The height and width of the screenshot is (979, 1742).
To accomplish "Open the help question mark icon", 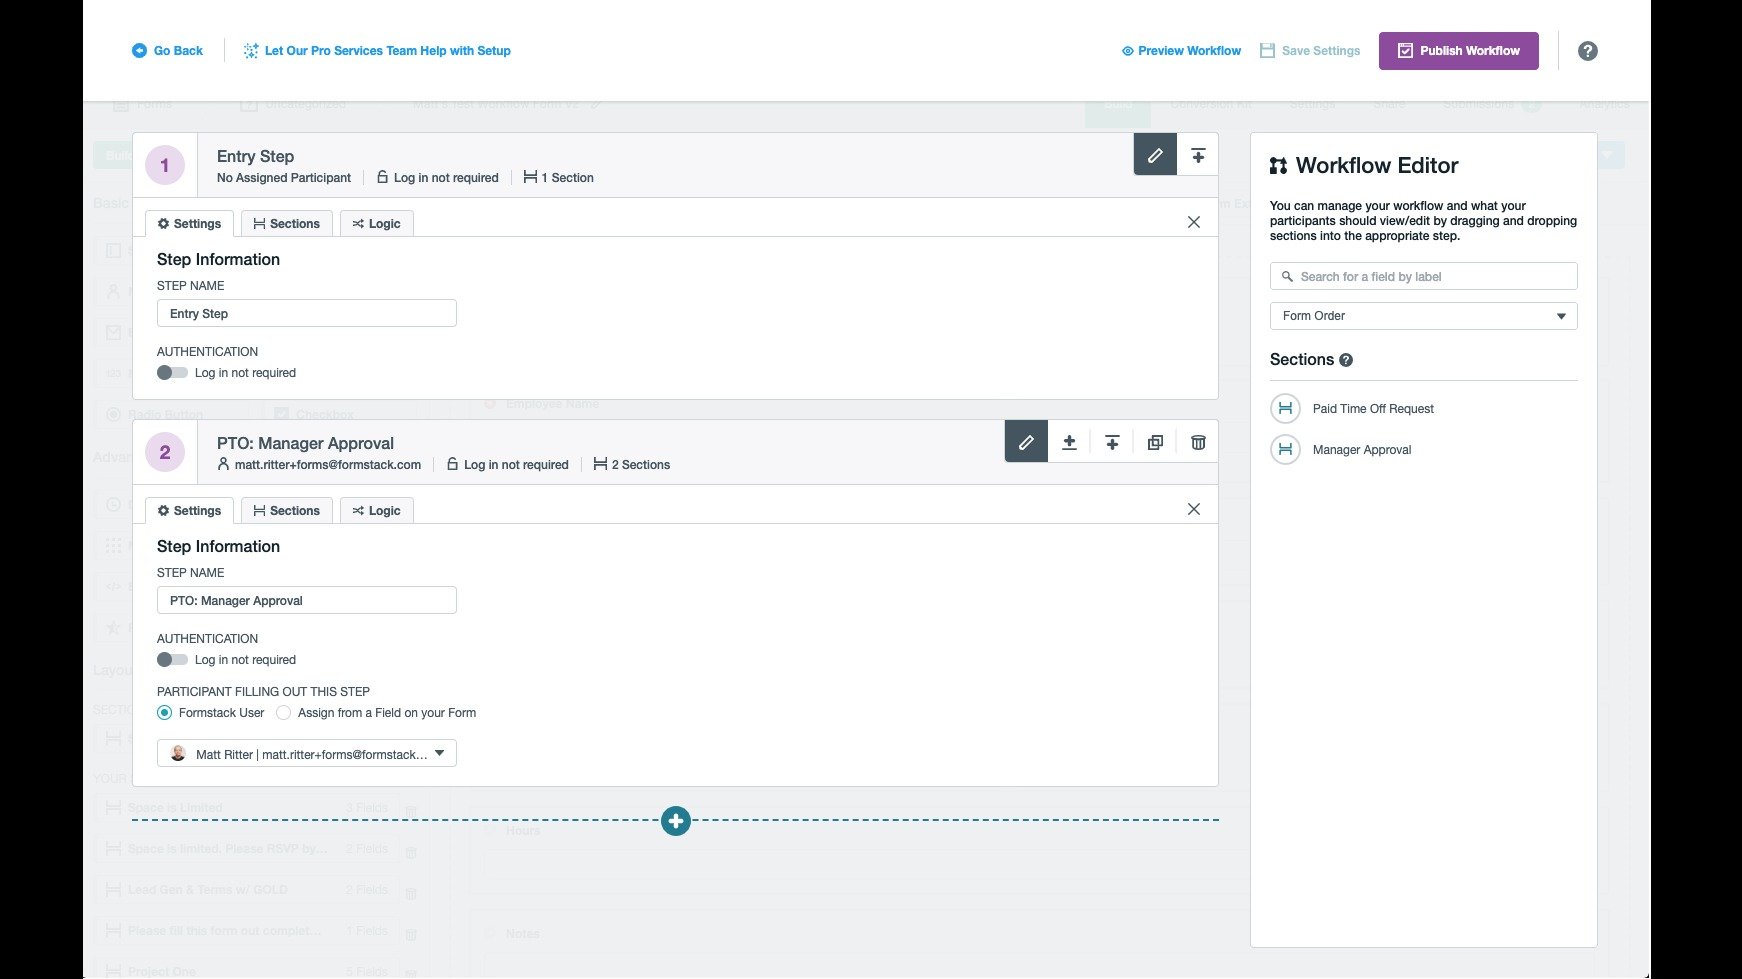I will pyautogui.click(x=1588, y=50).
